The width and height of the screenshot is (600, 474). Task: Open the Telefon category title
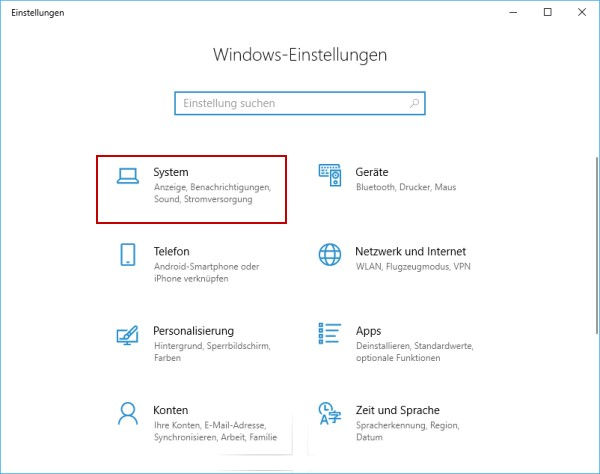point(171,251)
